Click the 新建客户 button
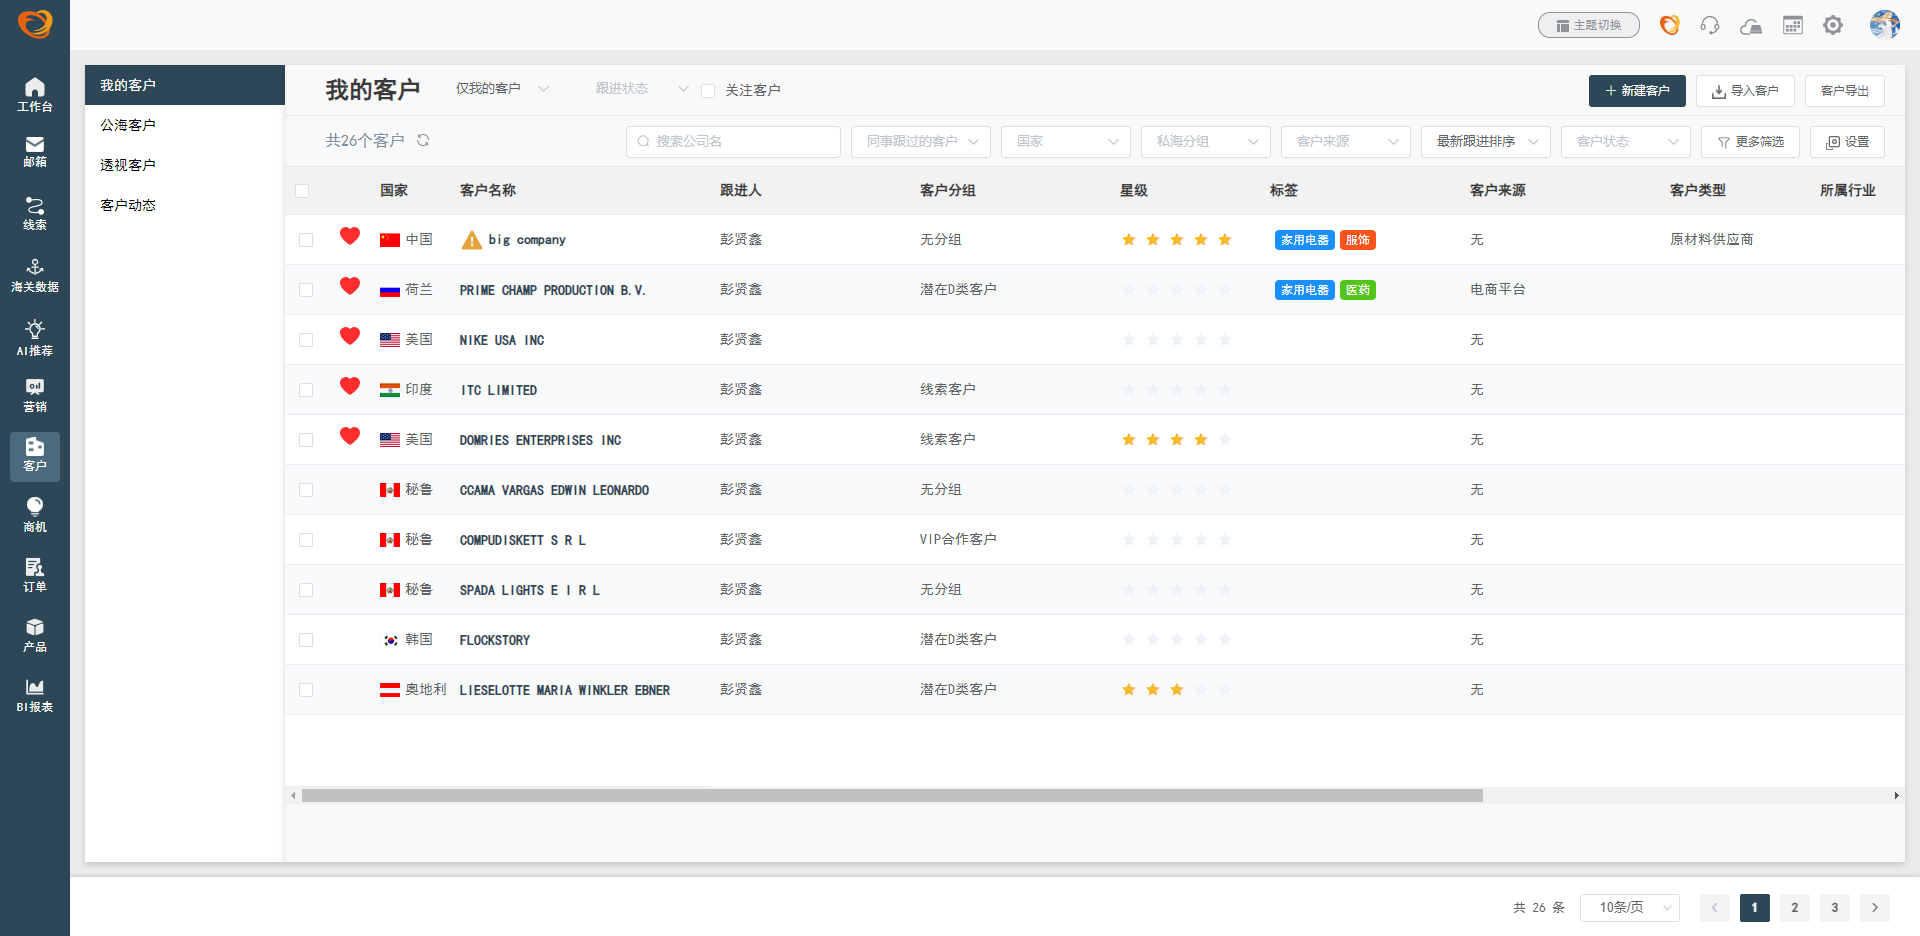 click(x=1636, y=91)
